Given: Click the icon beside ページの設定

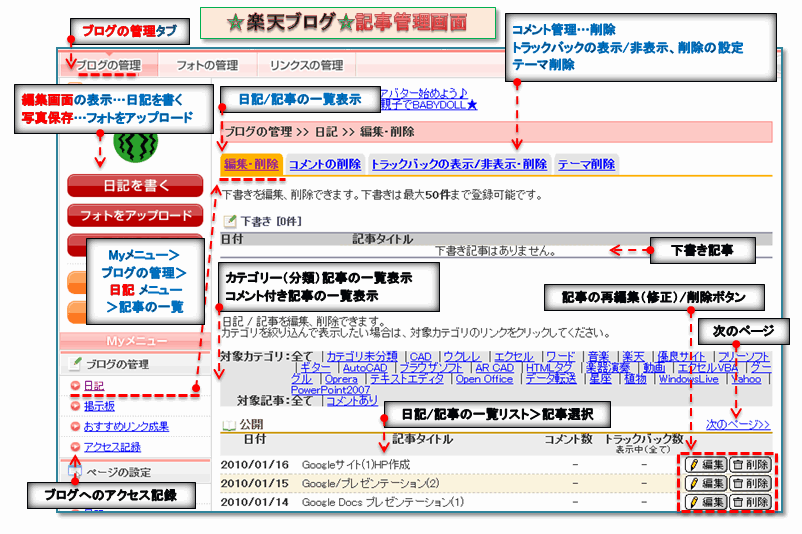Looking at the screenshot, I should [75, 471].
